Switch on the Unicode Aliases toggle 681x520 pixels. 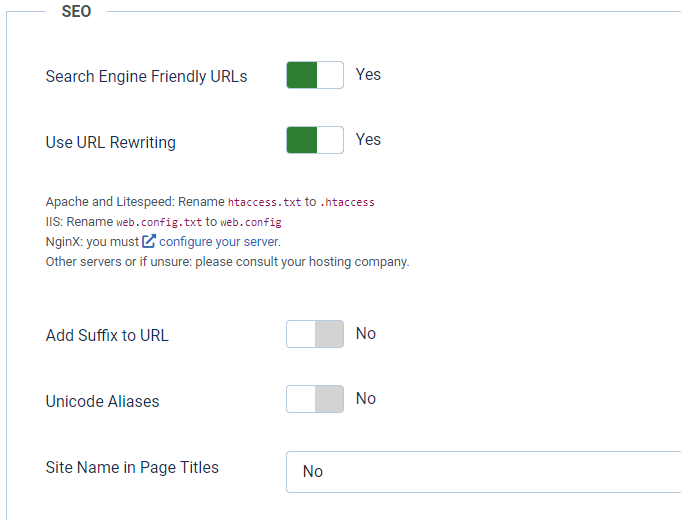click(x=315, y=399)
